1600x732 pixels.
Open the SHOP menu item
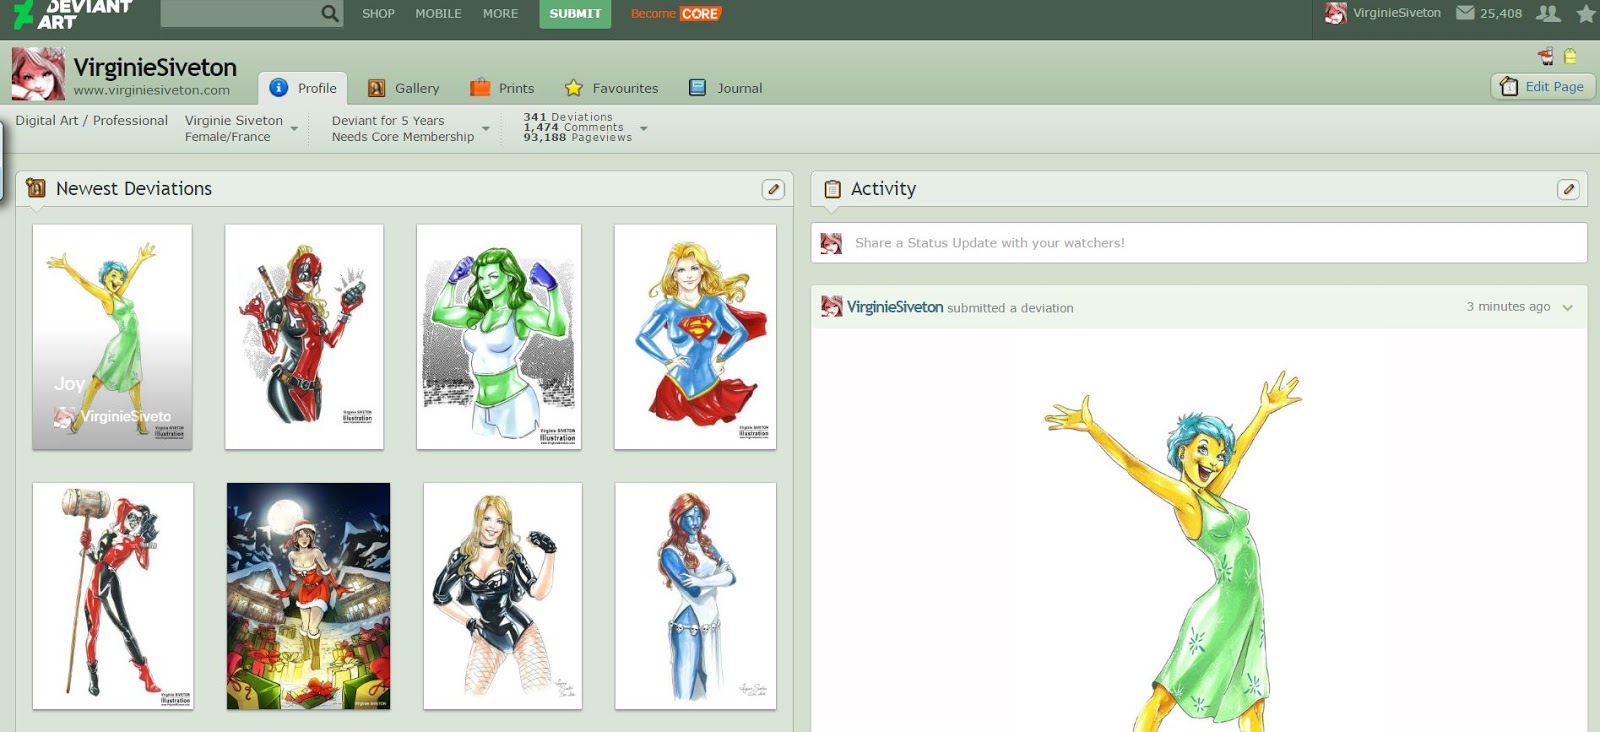(x=378, y=14)
